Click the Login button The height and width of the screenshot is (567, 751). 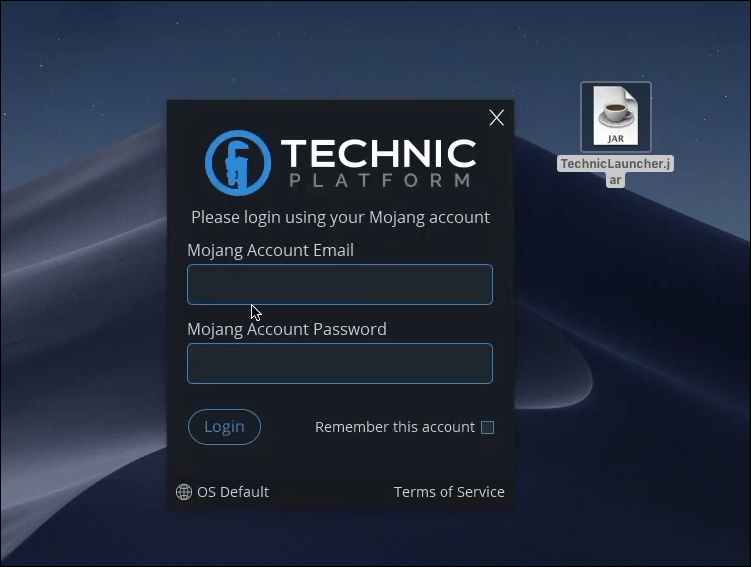tap(224, 427)
